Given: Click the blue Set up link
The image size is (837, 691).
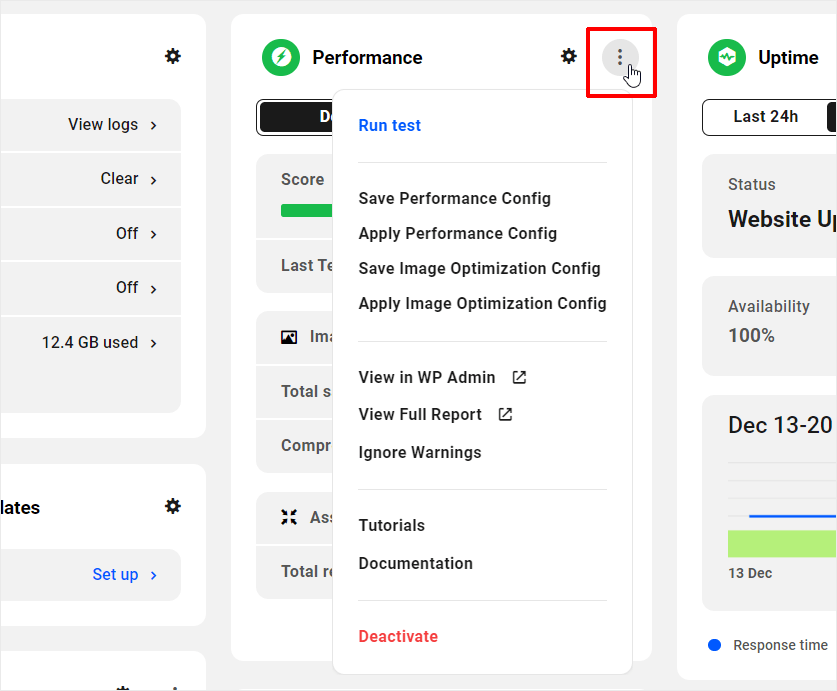Looking at the screenshot, I should point(115,574).
